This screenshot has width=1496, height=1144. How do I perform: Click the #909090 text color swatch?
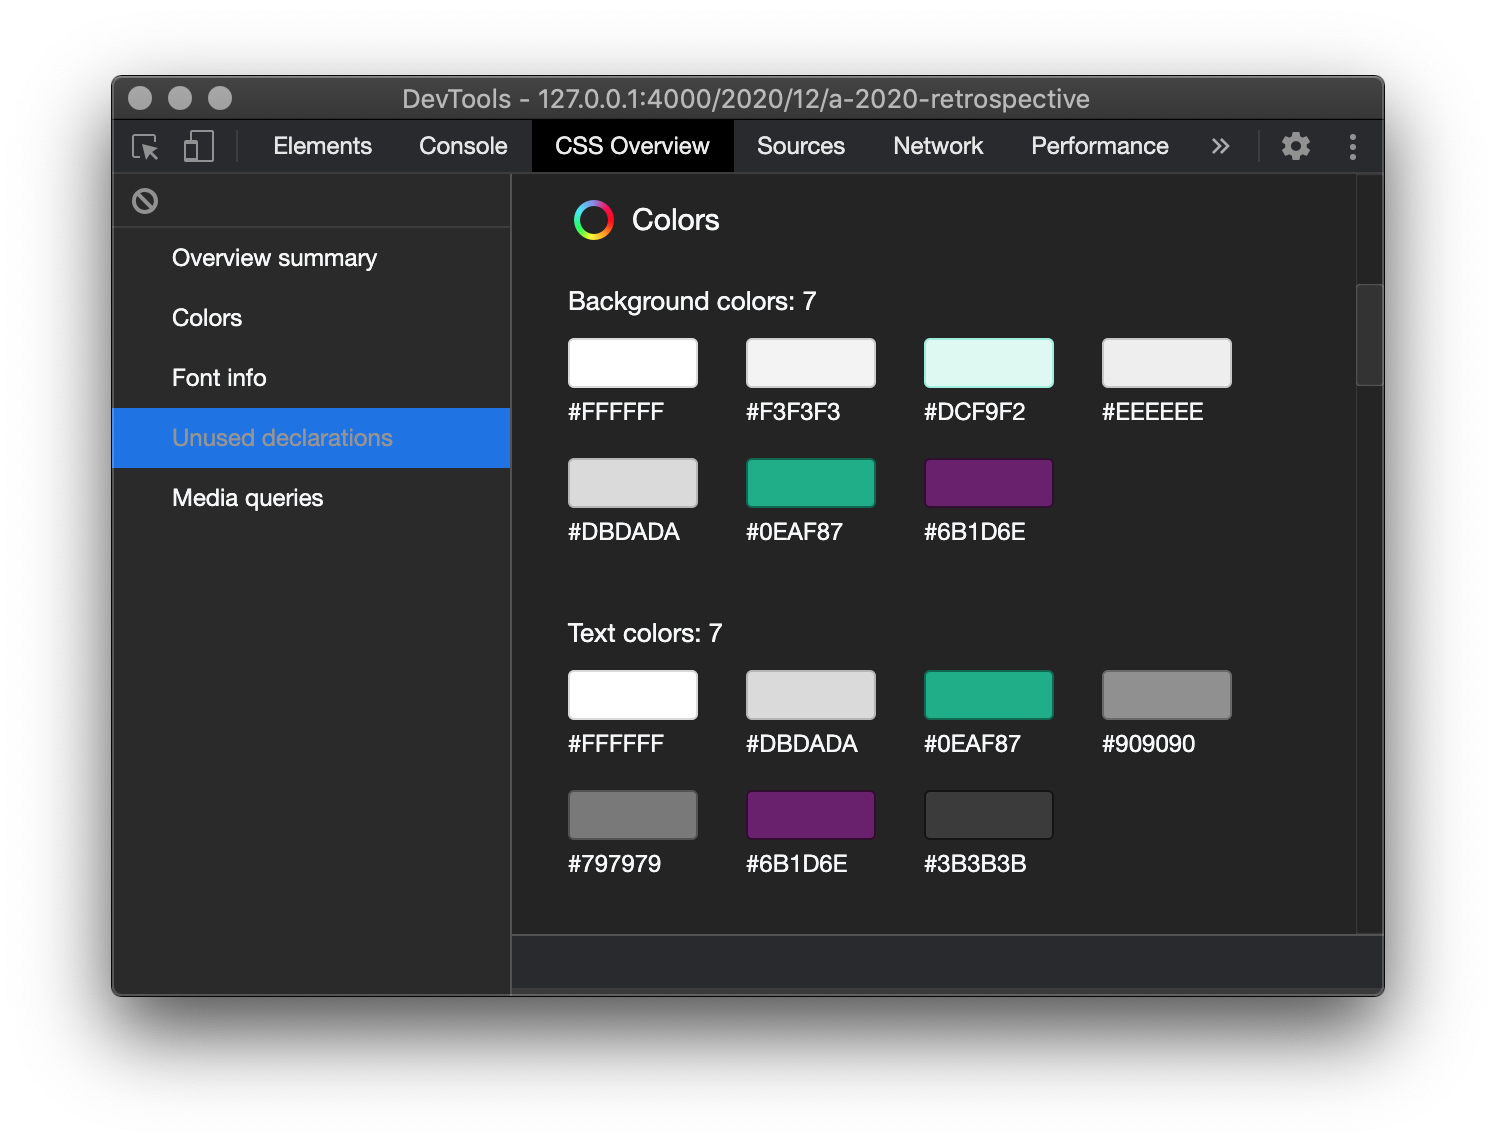tap(1166, 695)
